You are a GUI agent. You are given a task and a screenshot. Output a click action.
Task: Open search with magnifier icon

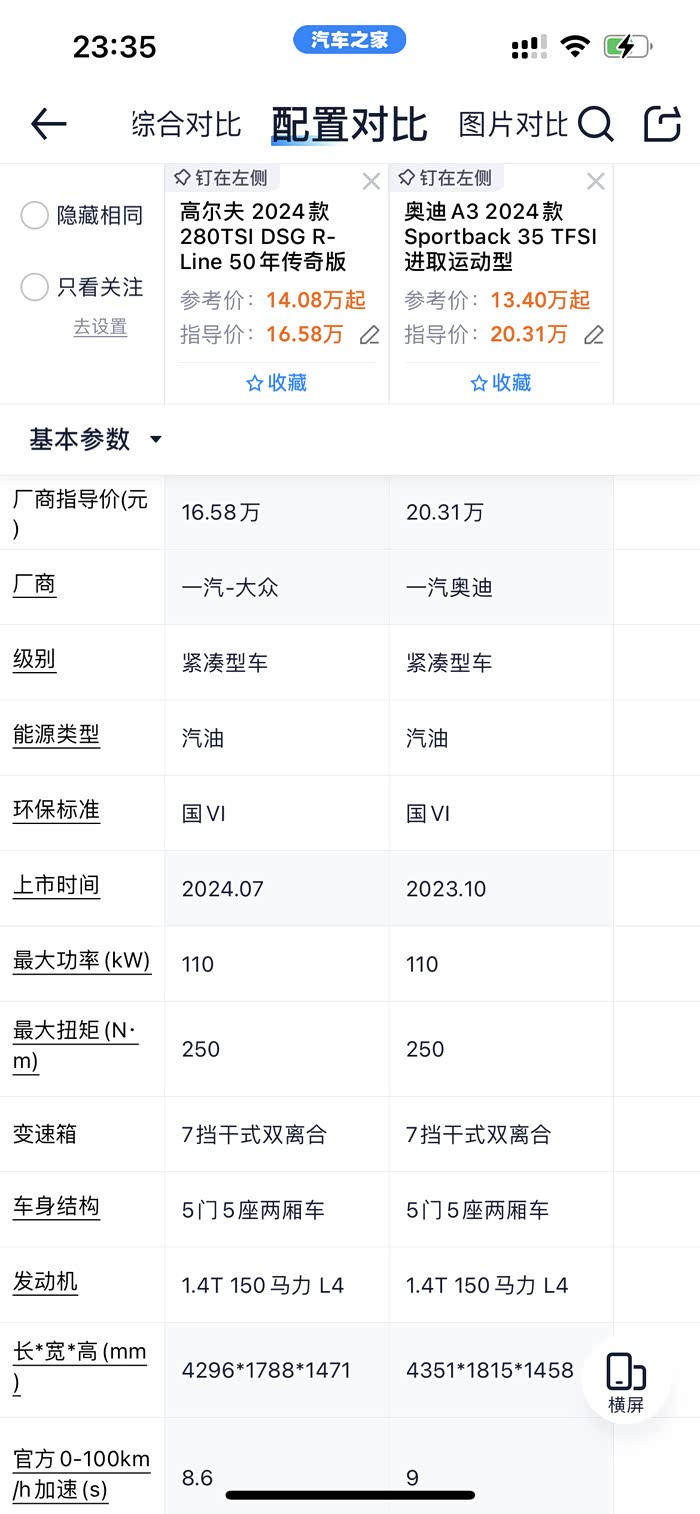point(595,124)
